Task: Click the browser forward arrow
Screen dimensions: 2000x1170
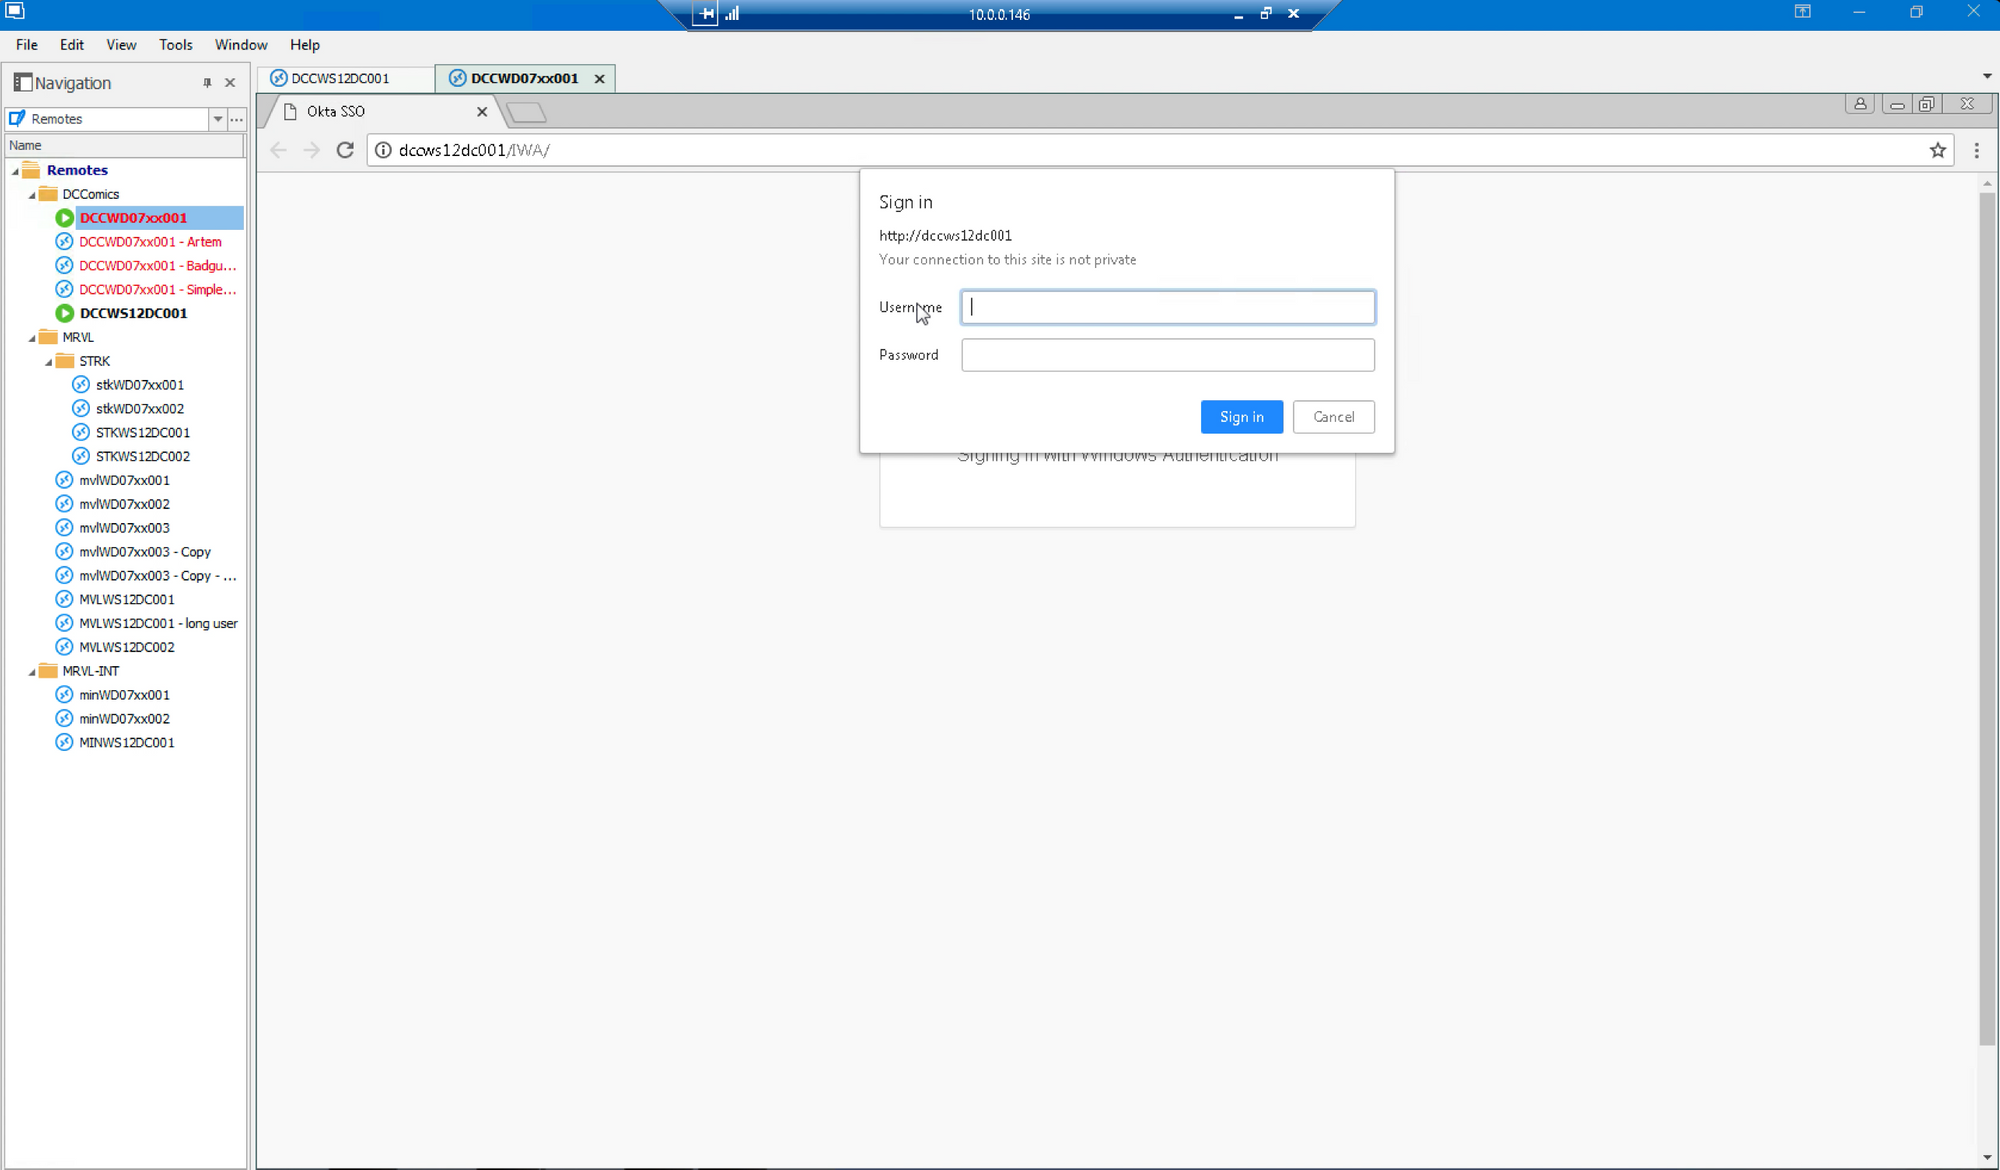Action: click(x=312, y=150)
